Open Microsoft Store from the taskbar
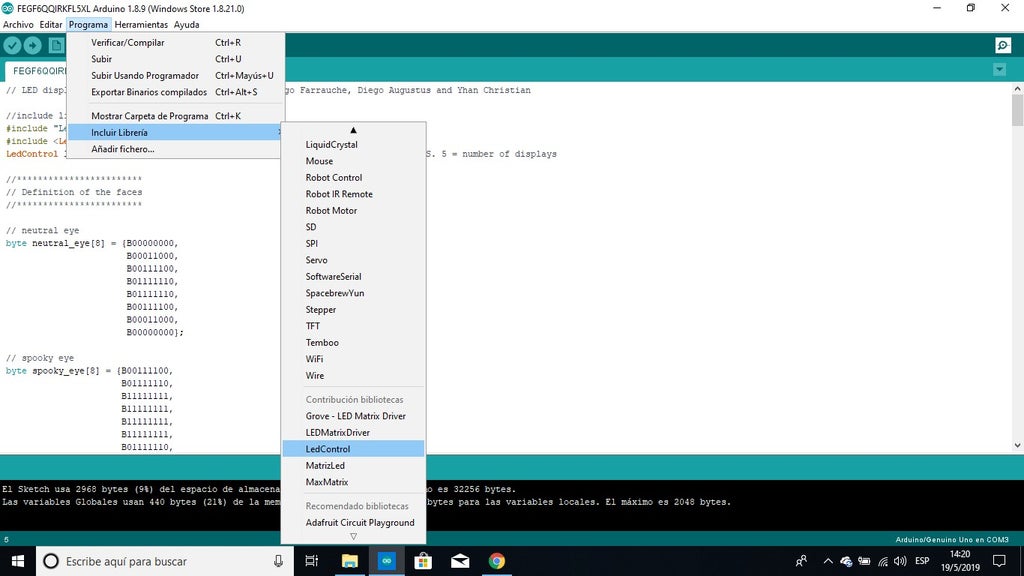1024x576 pixels. pos(423,561)
